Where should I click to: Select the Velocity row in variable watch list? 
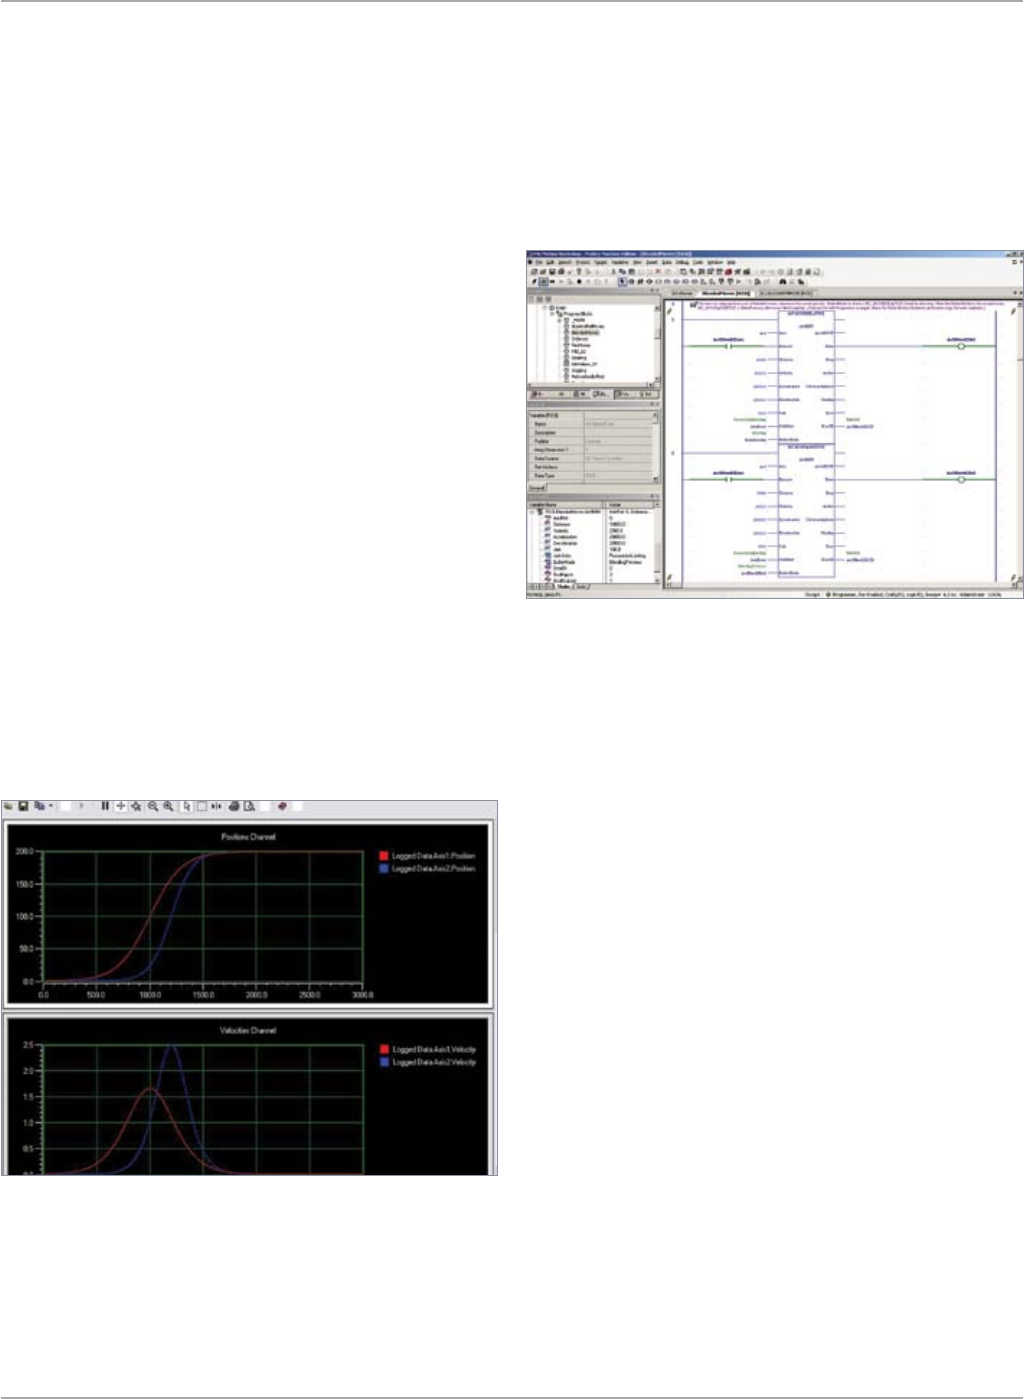point(591,531)
